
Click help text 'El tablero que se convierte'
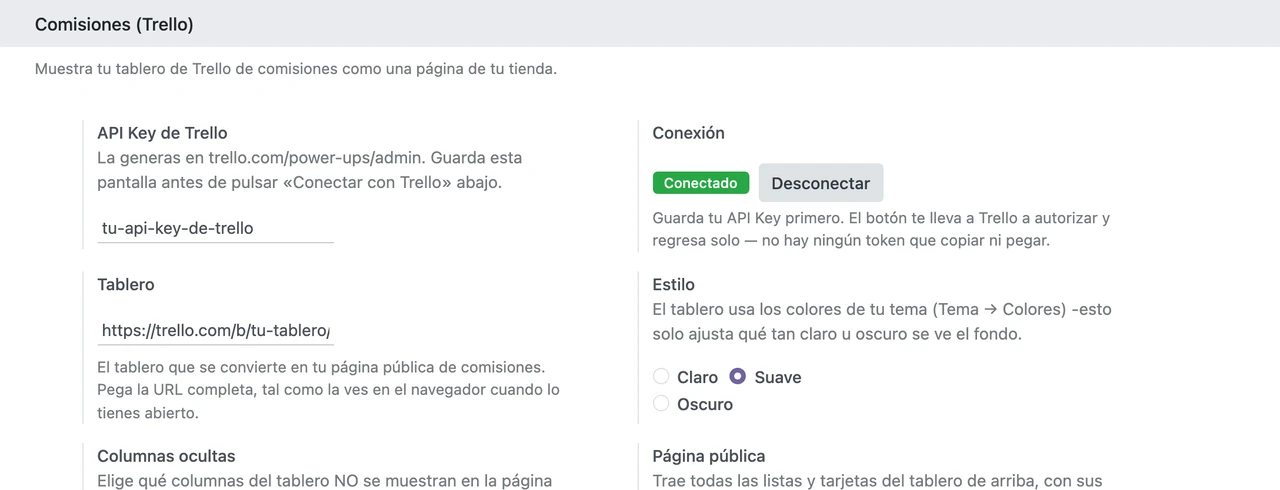click(328, 389)
